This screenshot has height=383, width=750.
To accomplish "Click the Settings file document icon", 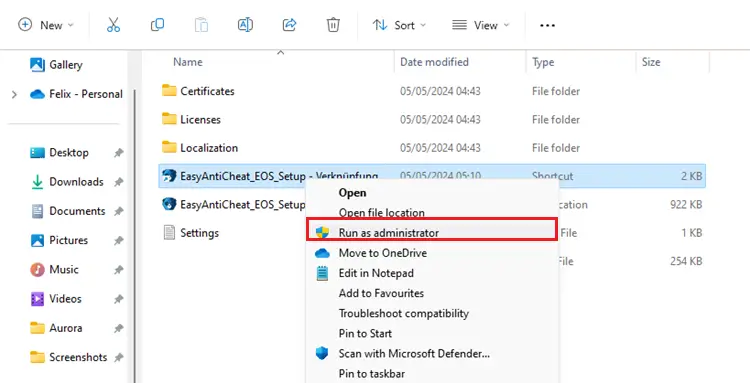I will pos(169,233).
